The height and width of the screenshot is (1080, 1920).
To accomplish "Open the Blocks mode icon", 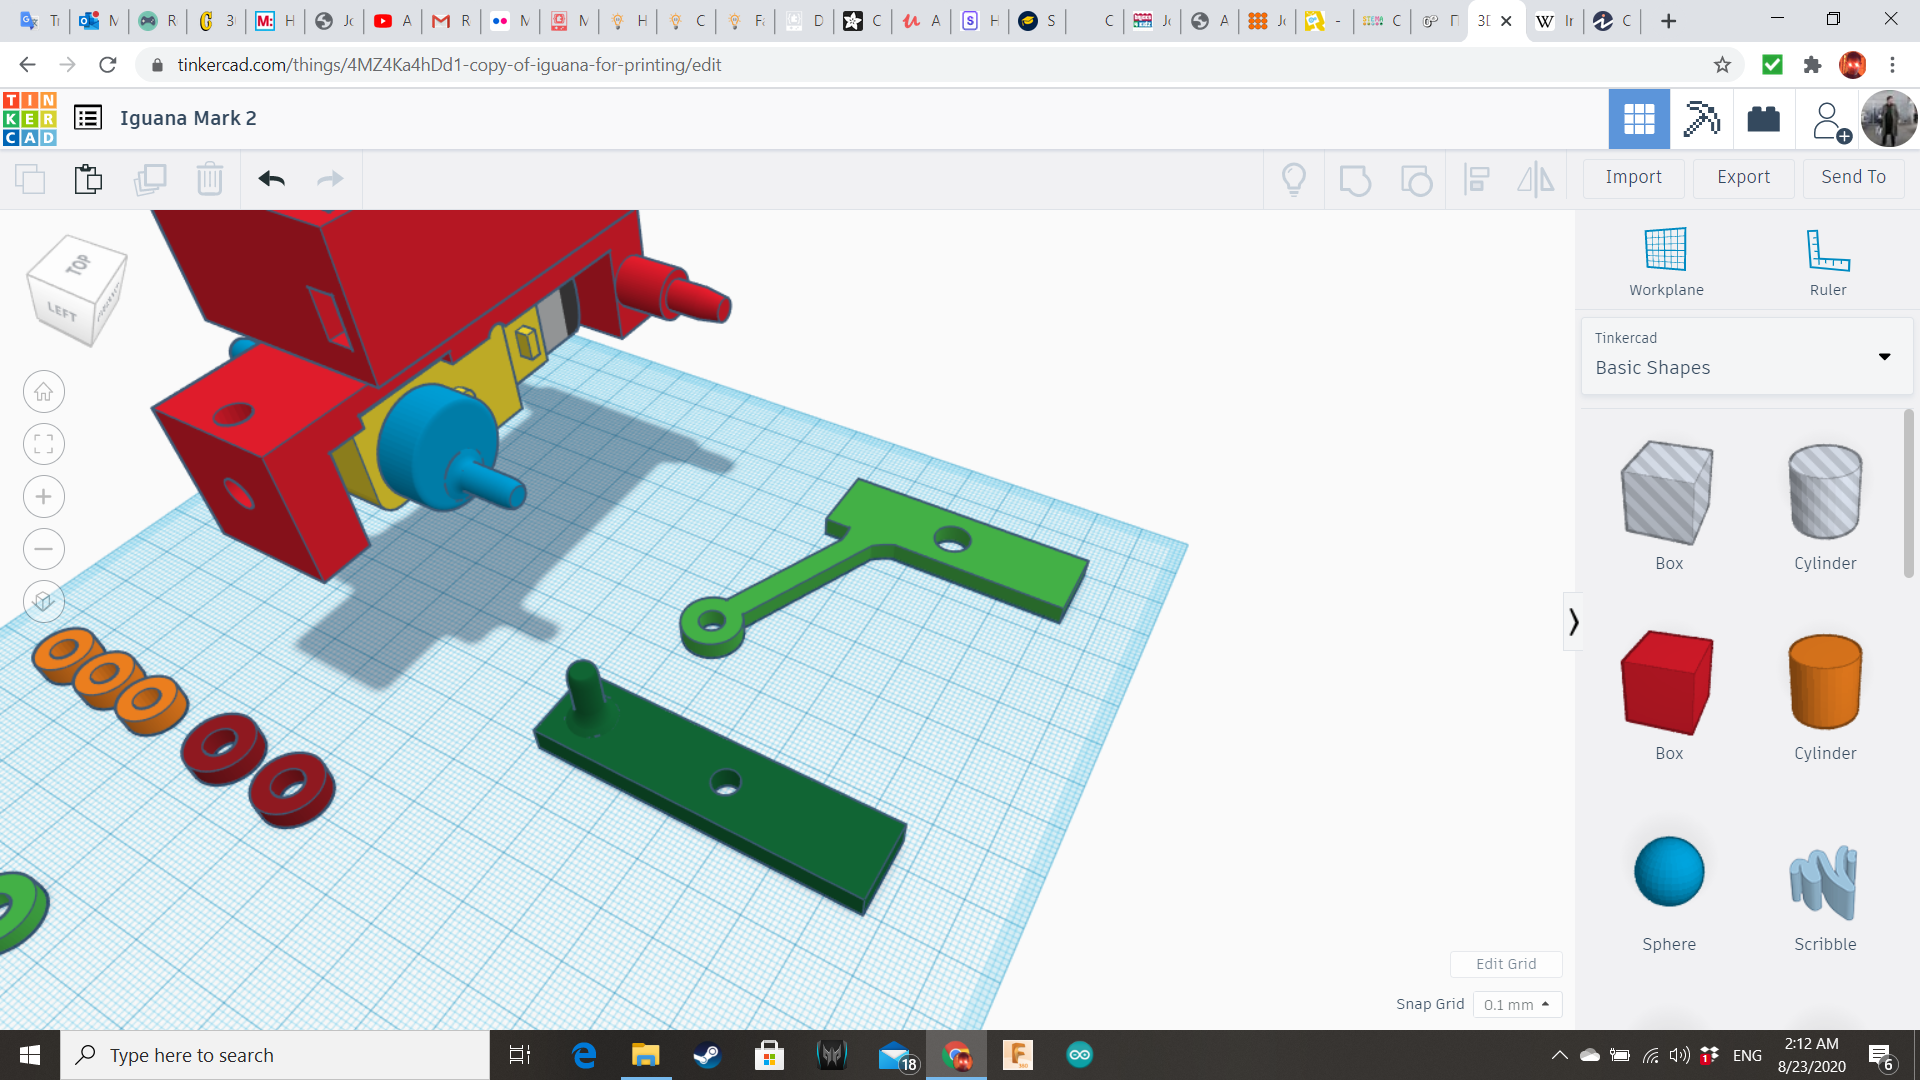I will (1701, 119).
